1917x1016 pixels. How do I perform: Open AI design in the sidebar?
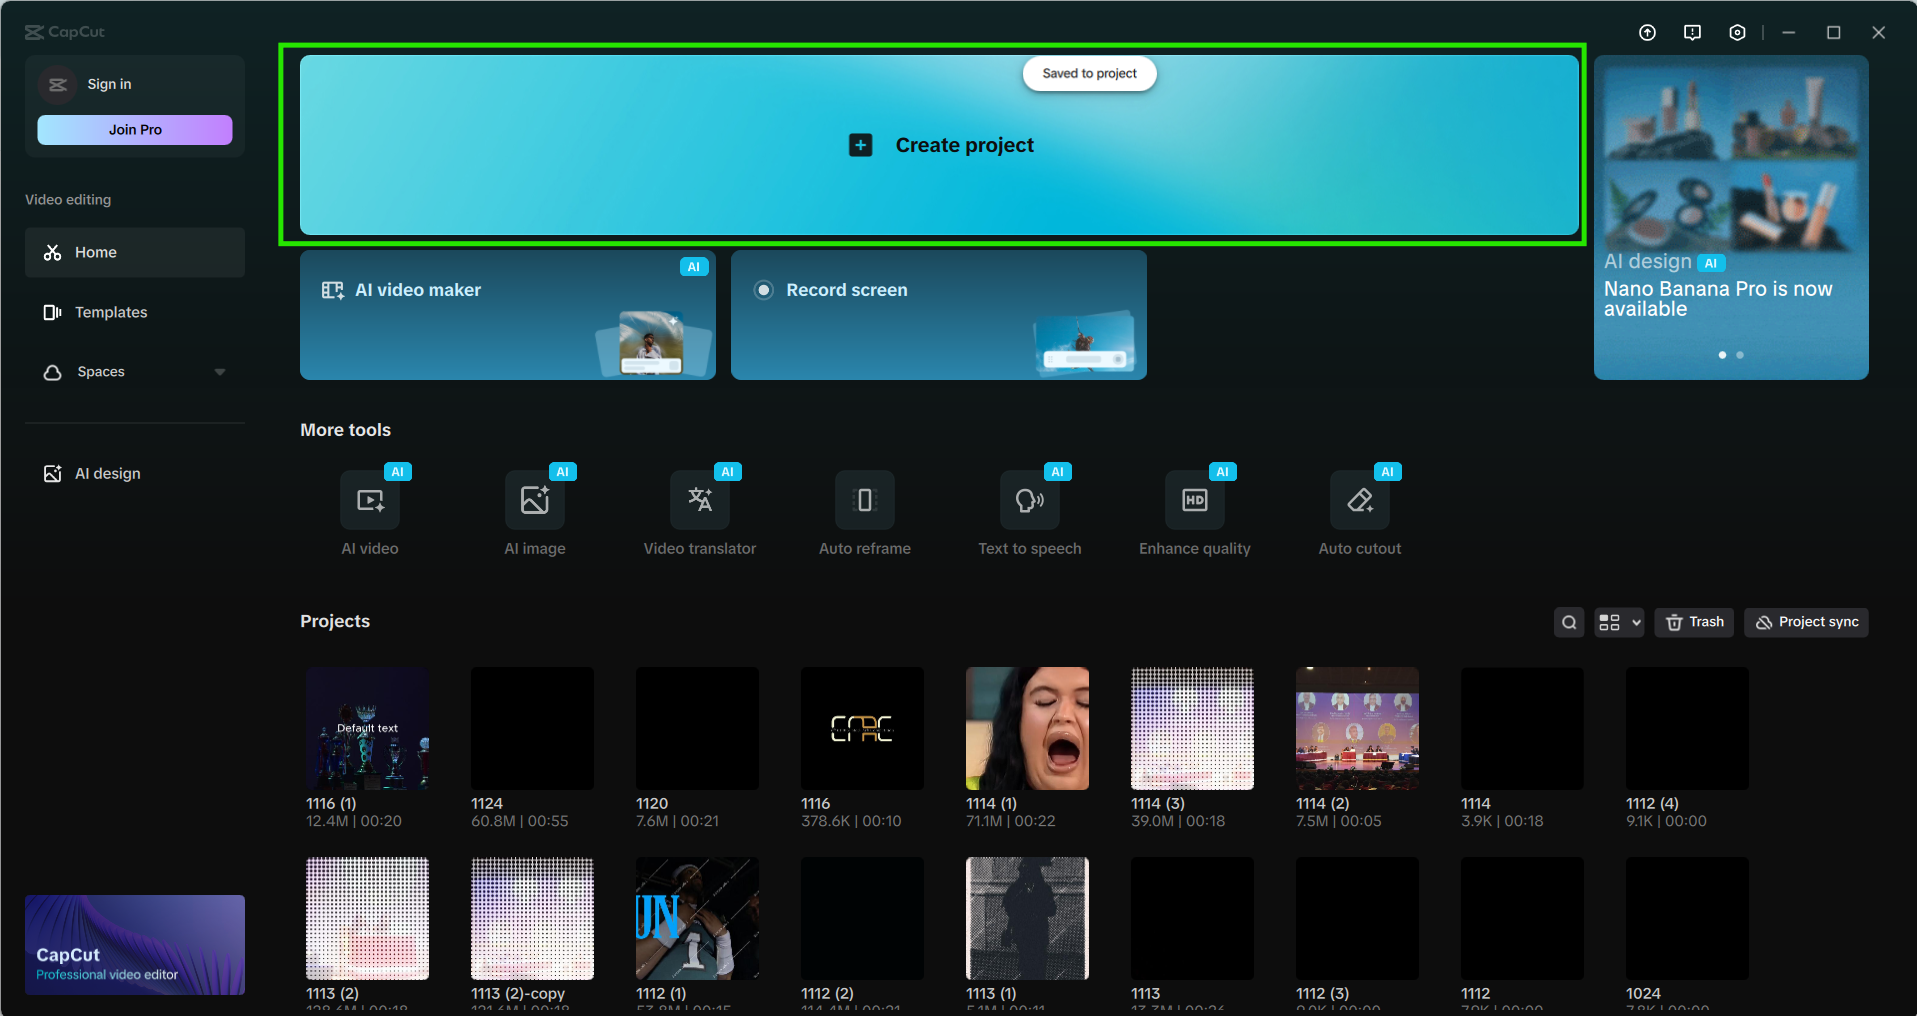point(107,473)
